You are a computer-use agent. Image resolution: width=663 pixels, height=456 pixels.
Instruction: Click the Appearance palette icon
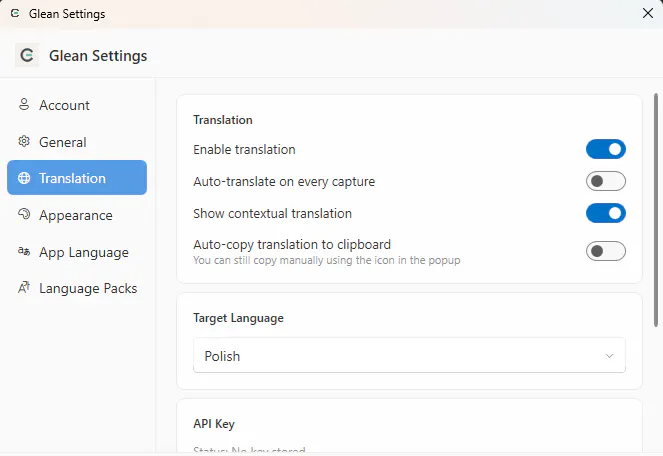24,214
